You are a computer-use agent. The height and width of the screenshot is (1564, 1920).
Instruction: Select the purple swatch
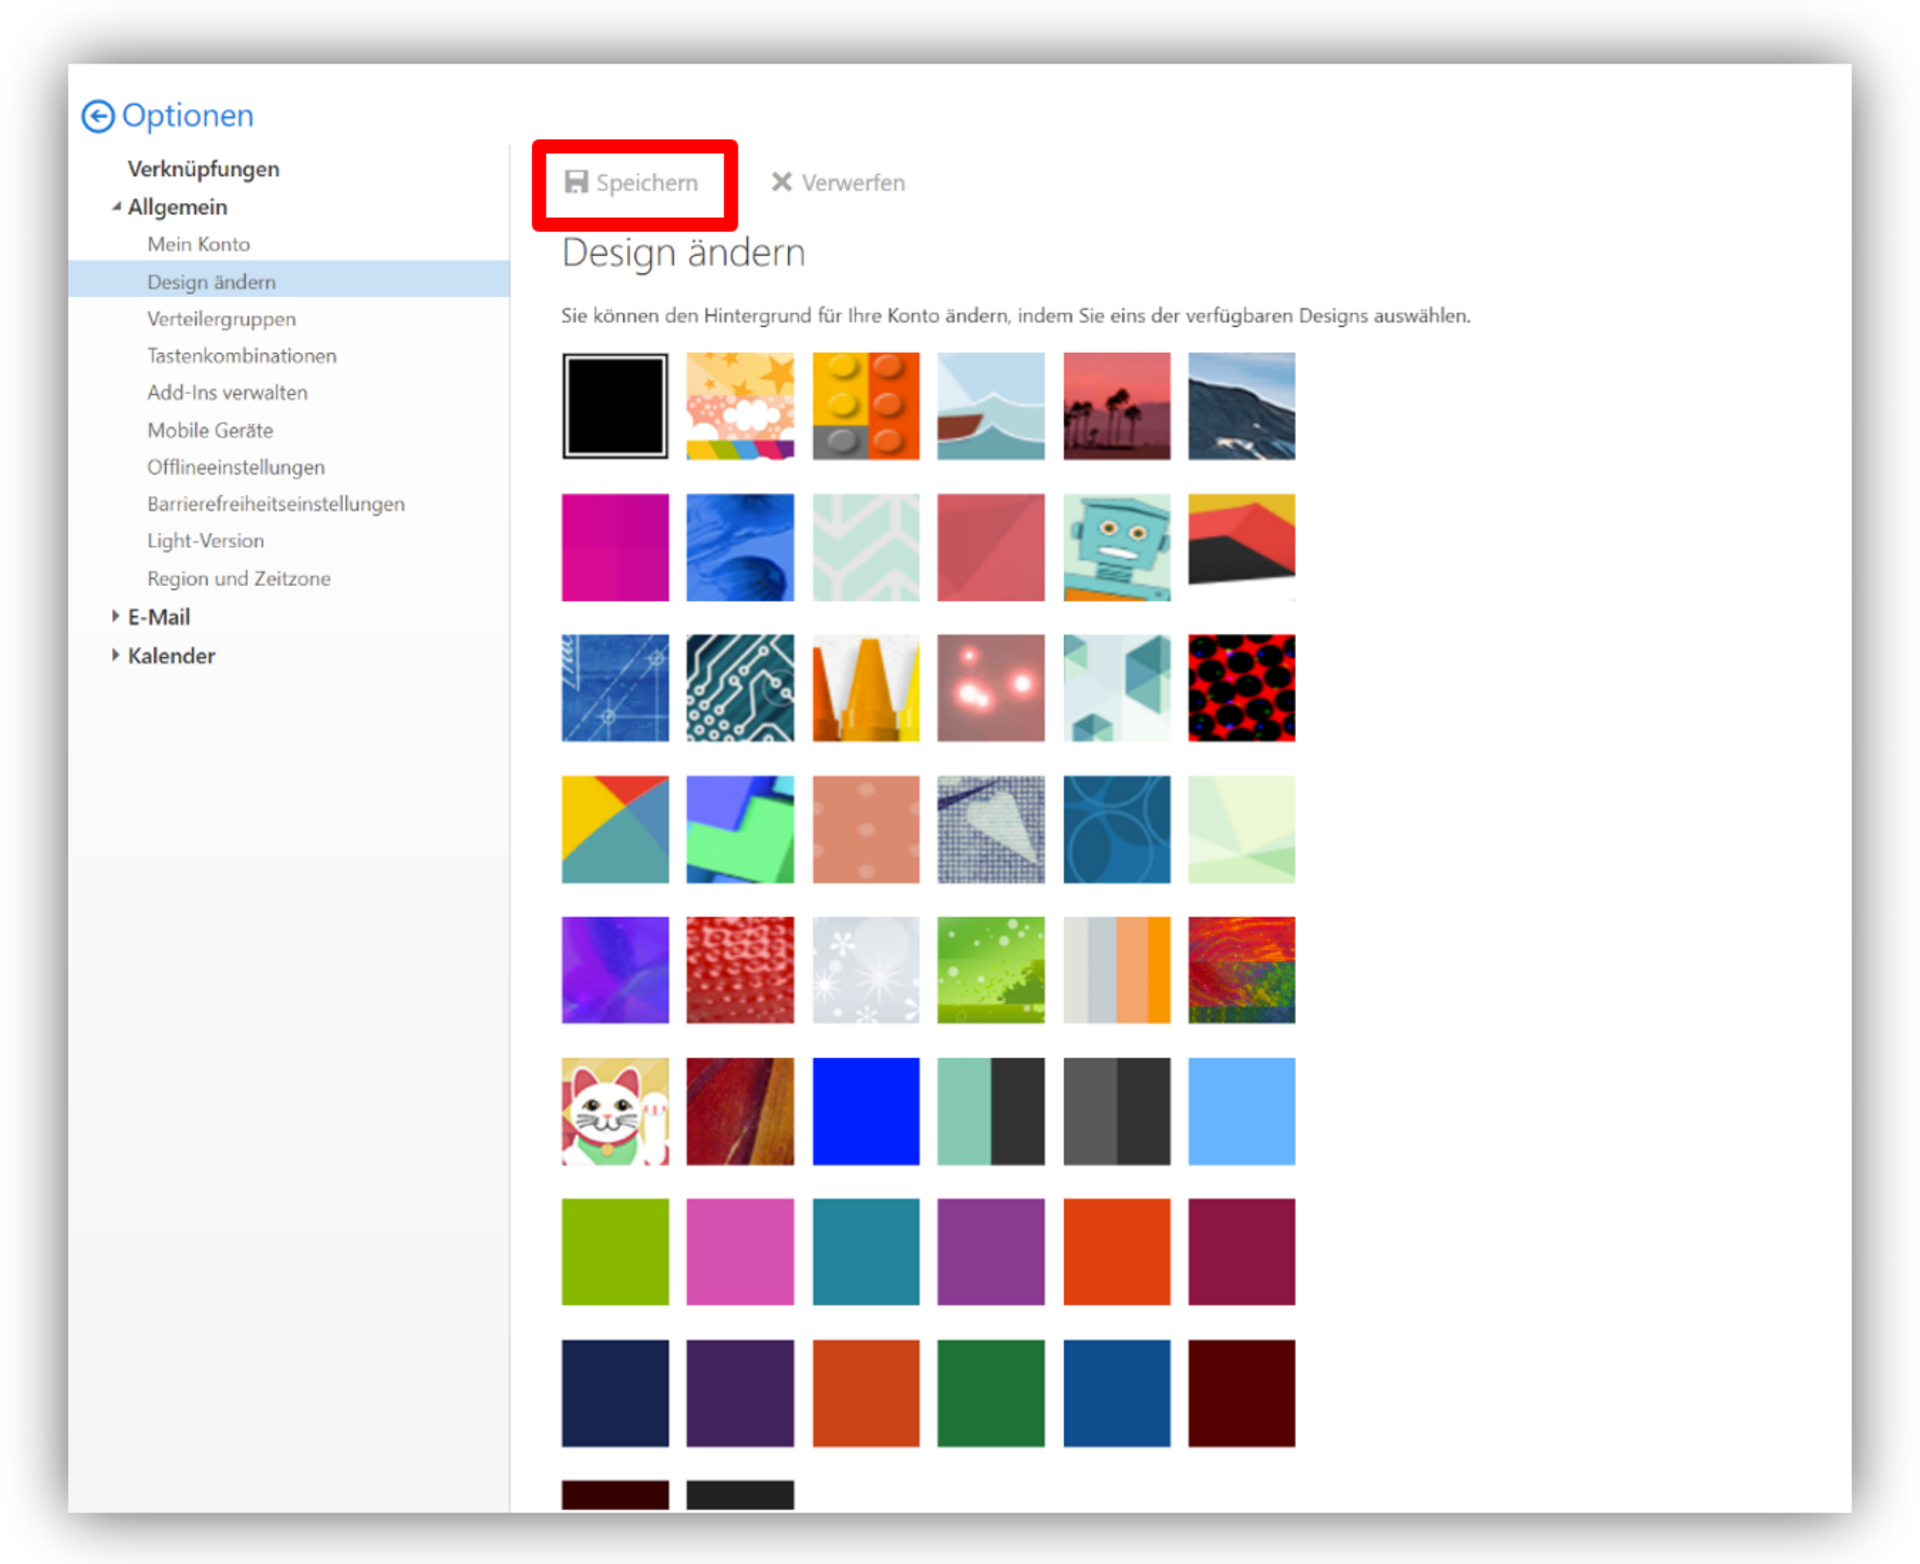pos(991,1252)
